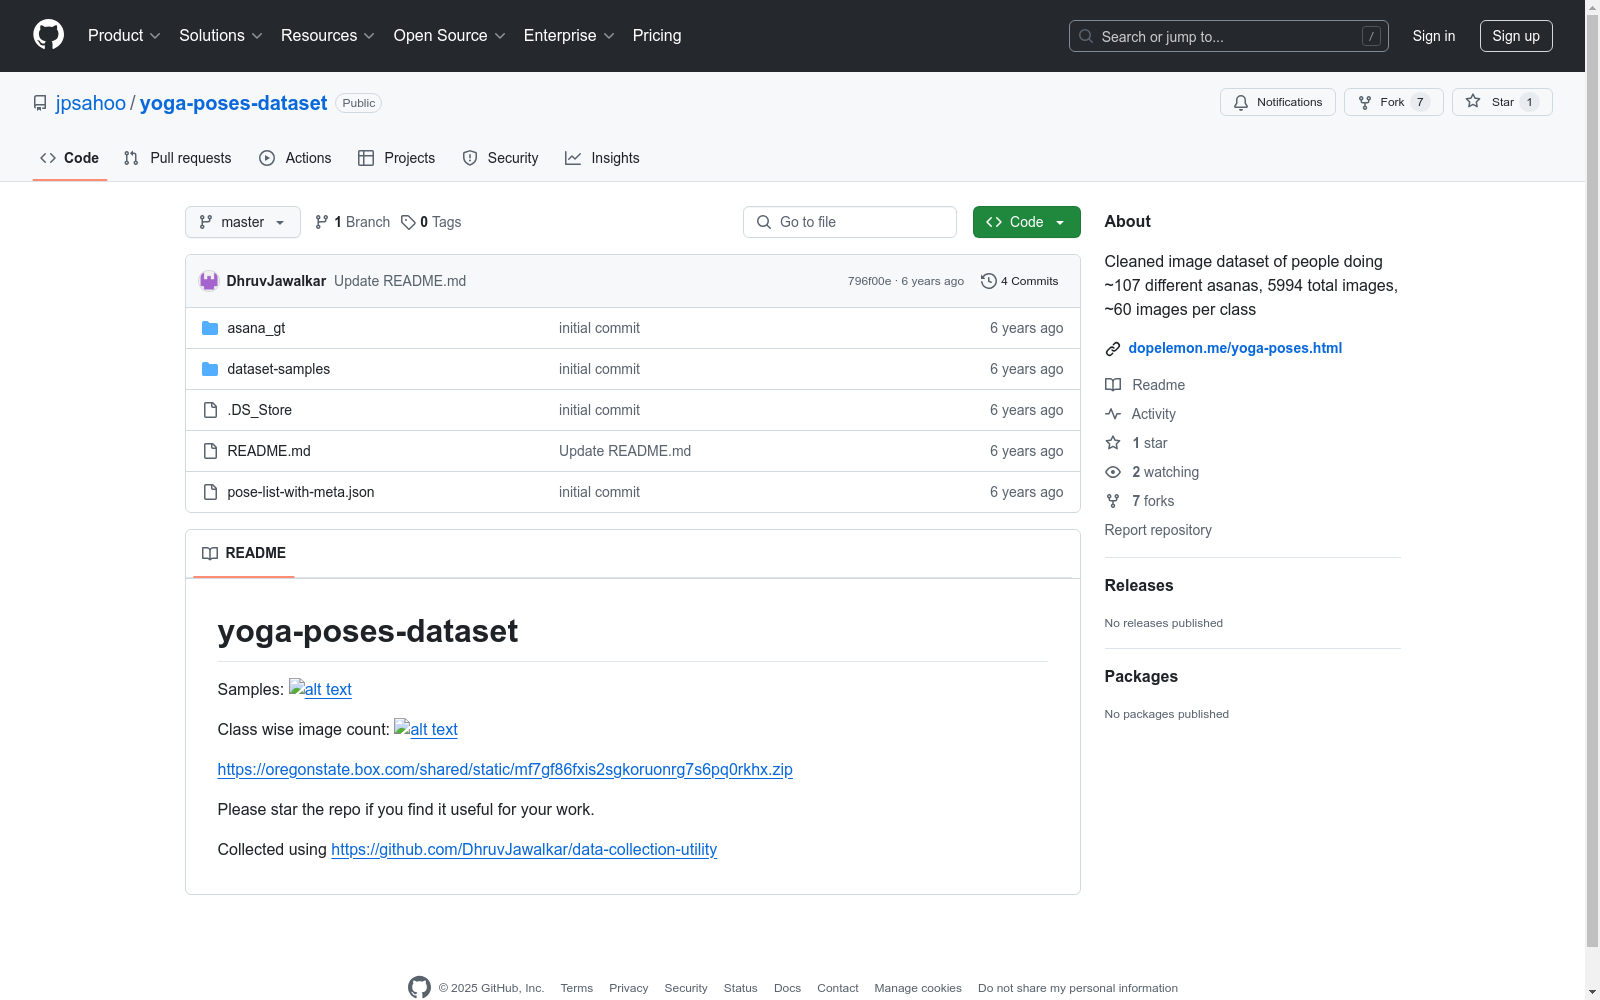
Task: Click the Report repository link
Action: click(x=1158, y=530)
